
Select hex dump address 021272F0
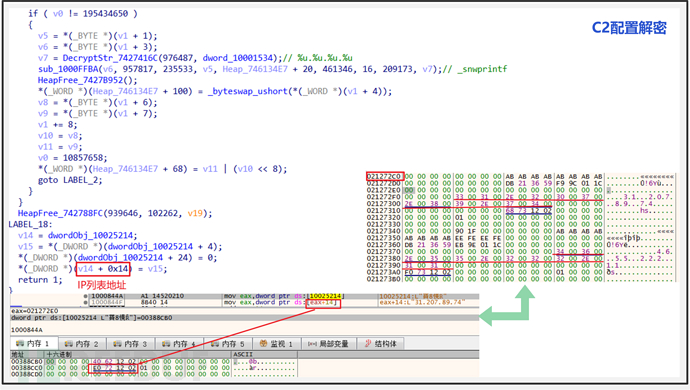coord(384,197)
